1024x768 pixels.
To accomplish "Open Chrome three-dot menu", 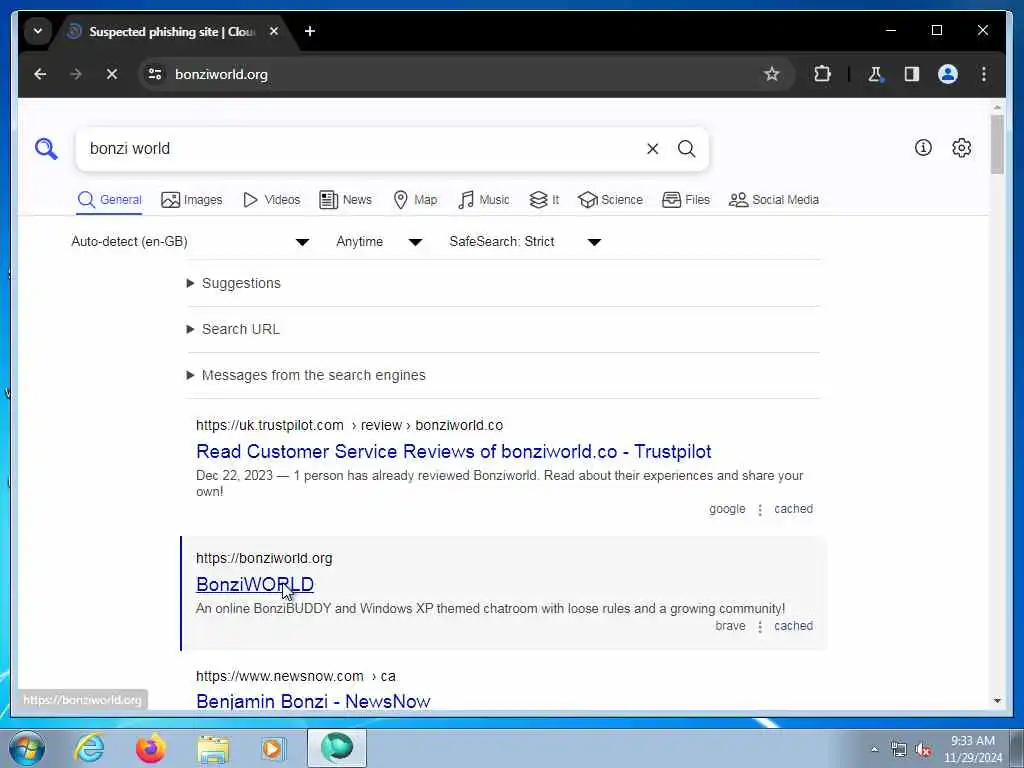I will tap(984, 74).
